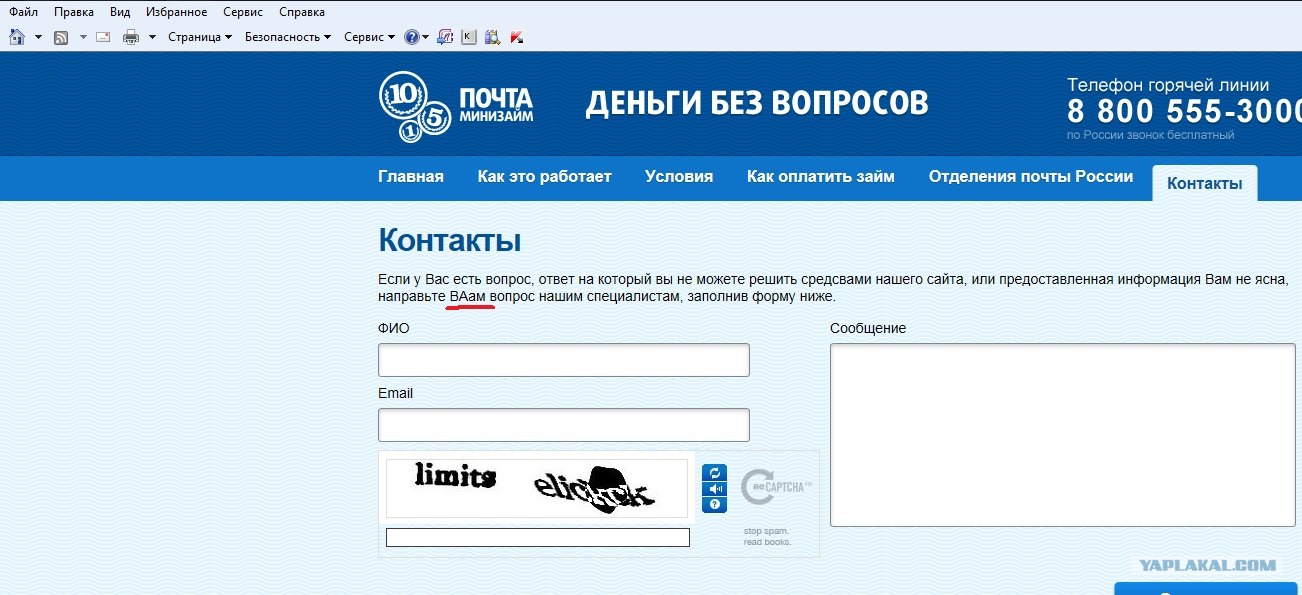
Task: Click into the CAPTCHA answer field
Action: 538,538
